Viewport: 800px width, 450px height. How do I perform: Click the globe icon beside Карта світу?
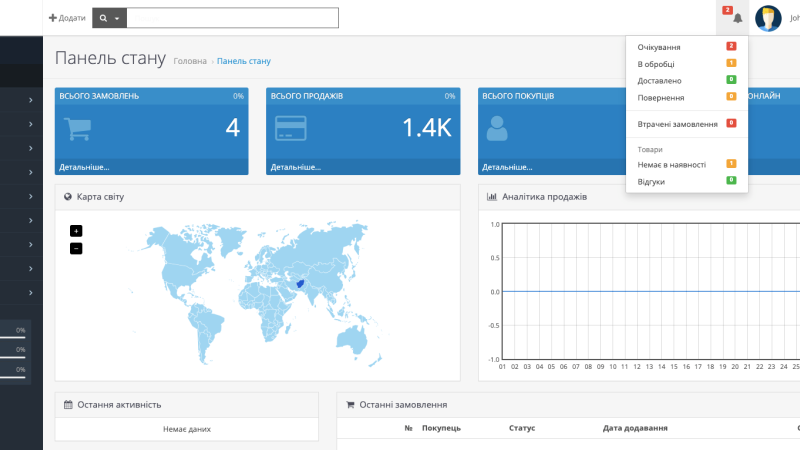point(68,196)
